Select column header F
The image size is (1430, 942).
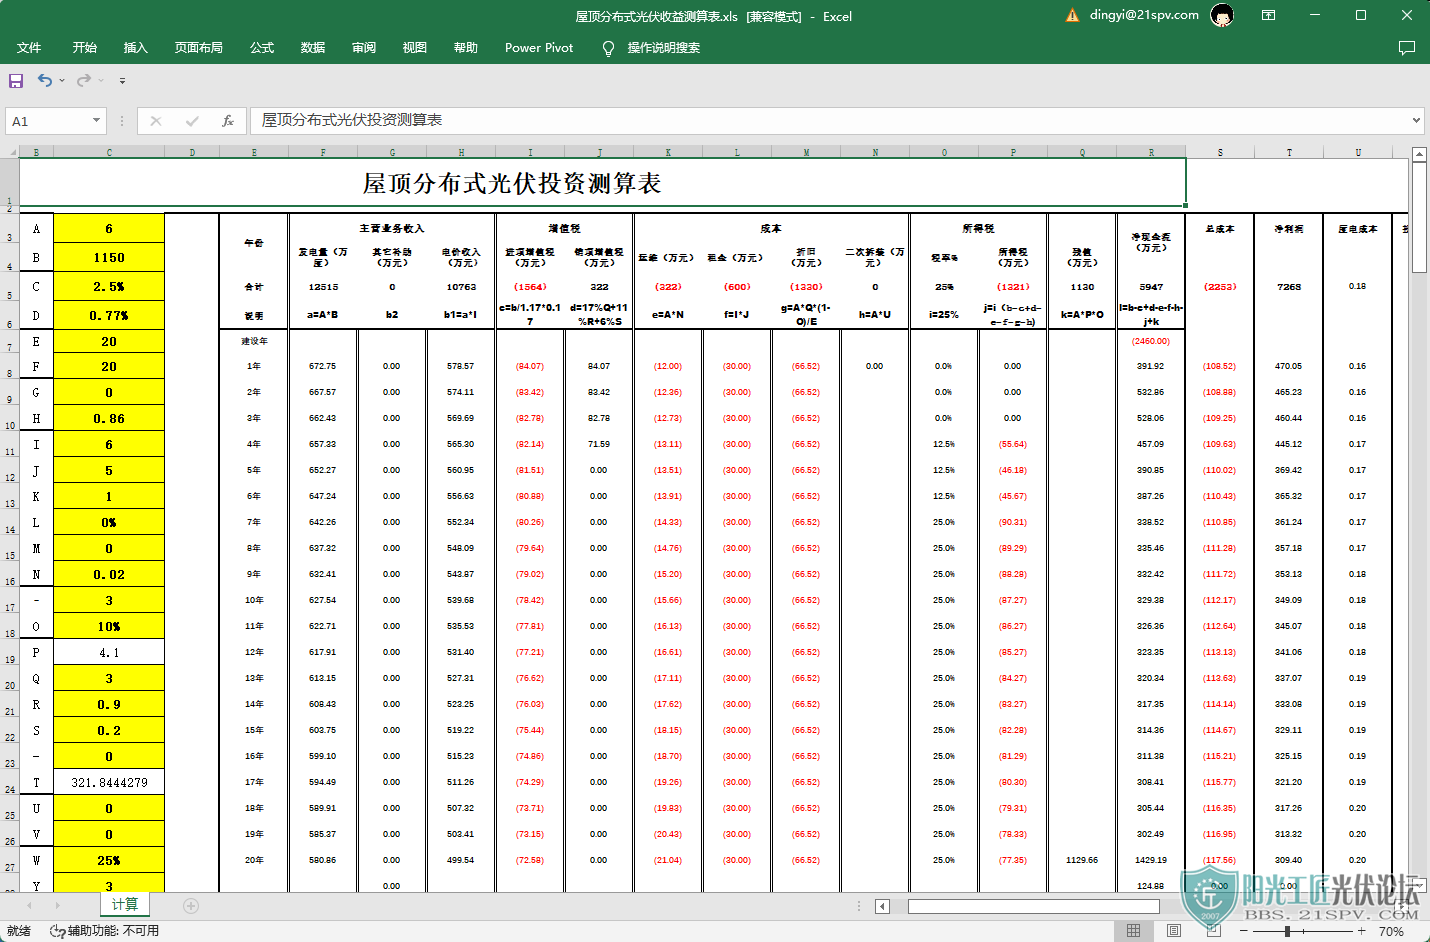point(323,152)
